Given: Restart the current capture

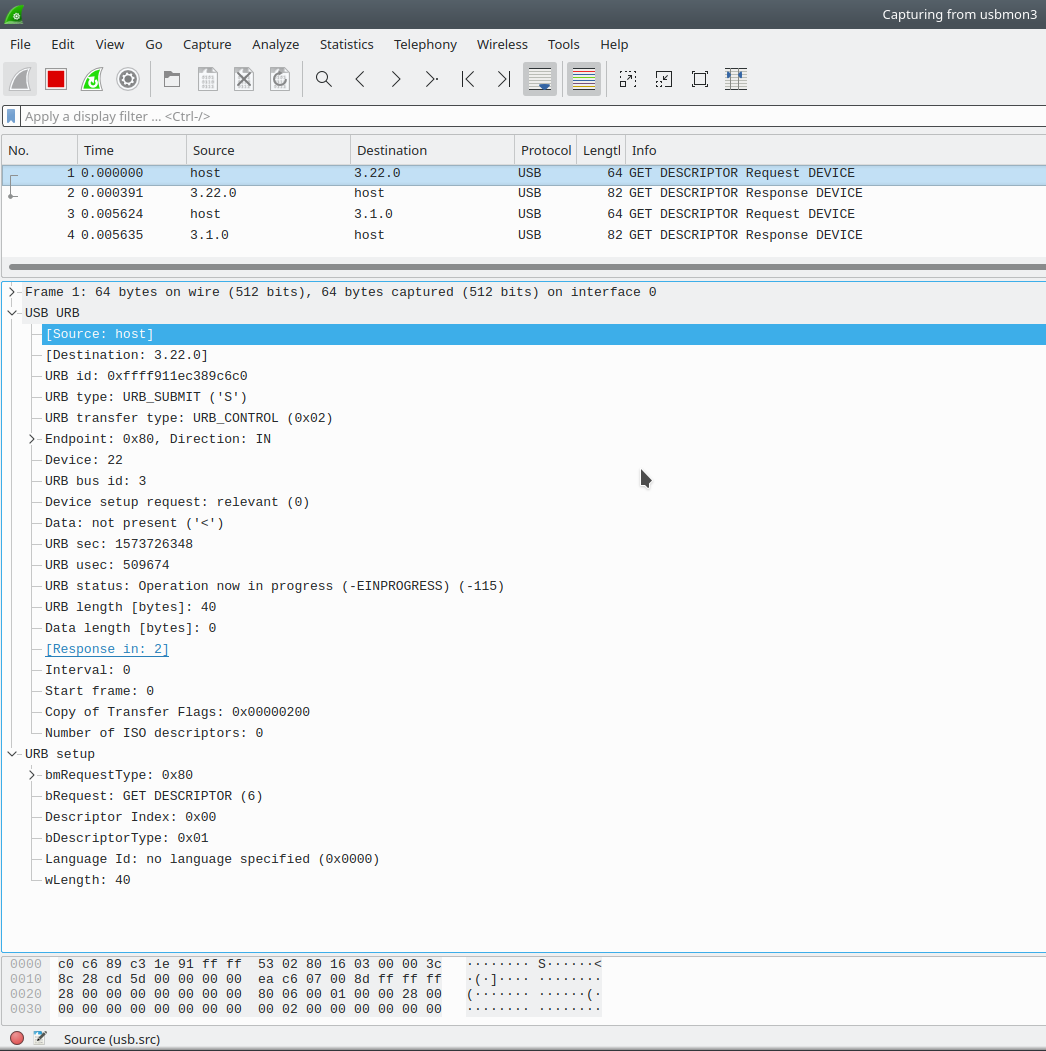Looking at the screenshot, I should (x=92, y=79).
